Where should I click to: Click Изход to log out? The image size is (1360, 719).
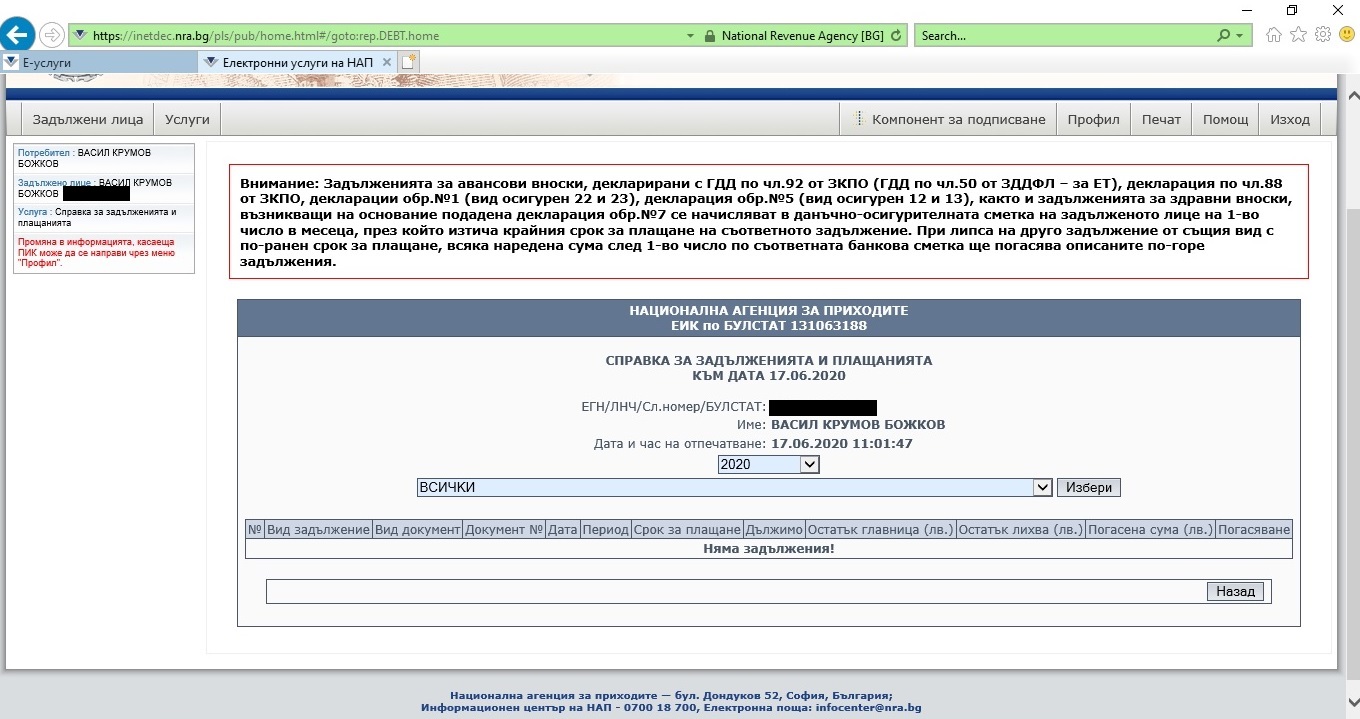pos(1290,119)
